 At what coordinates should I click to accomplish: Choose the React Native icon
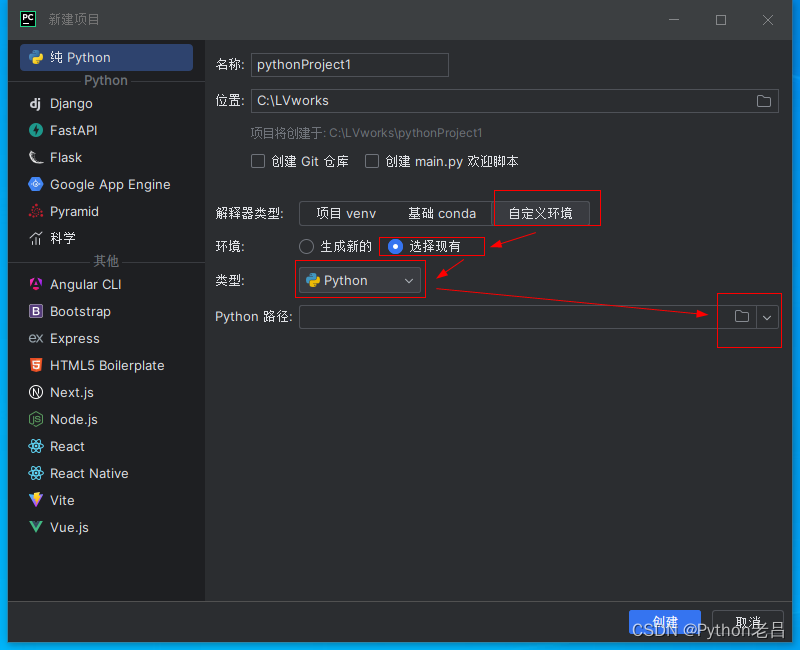click(36, 473)
